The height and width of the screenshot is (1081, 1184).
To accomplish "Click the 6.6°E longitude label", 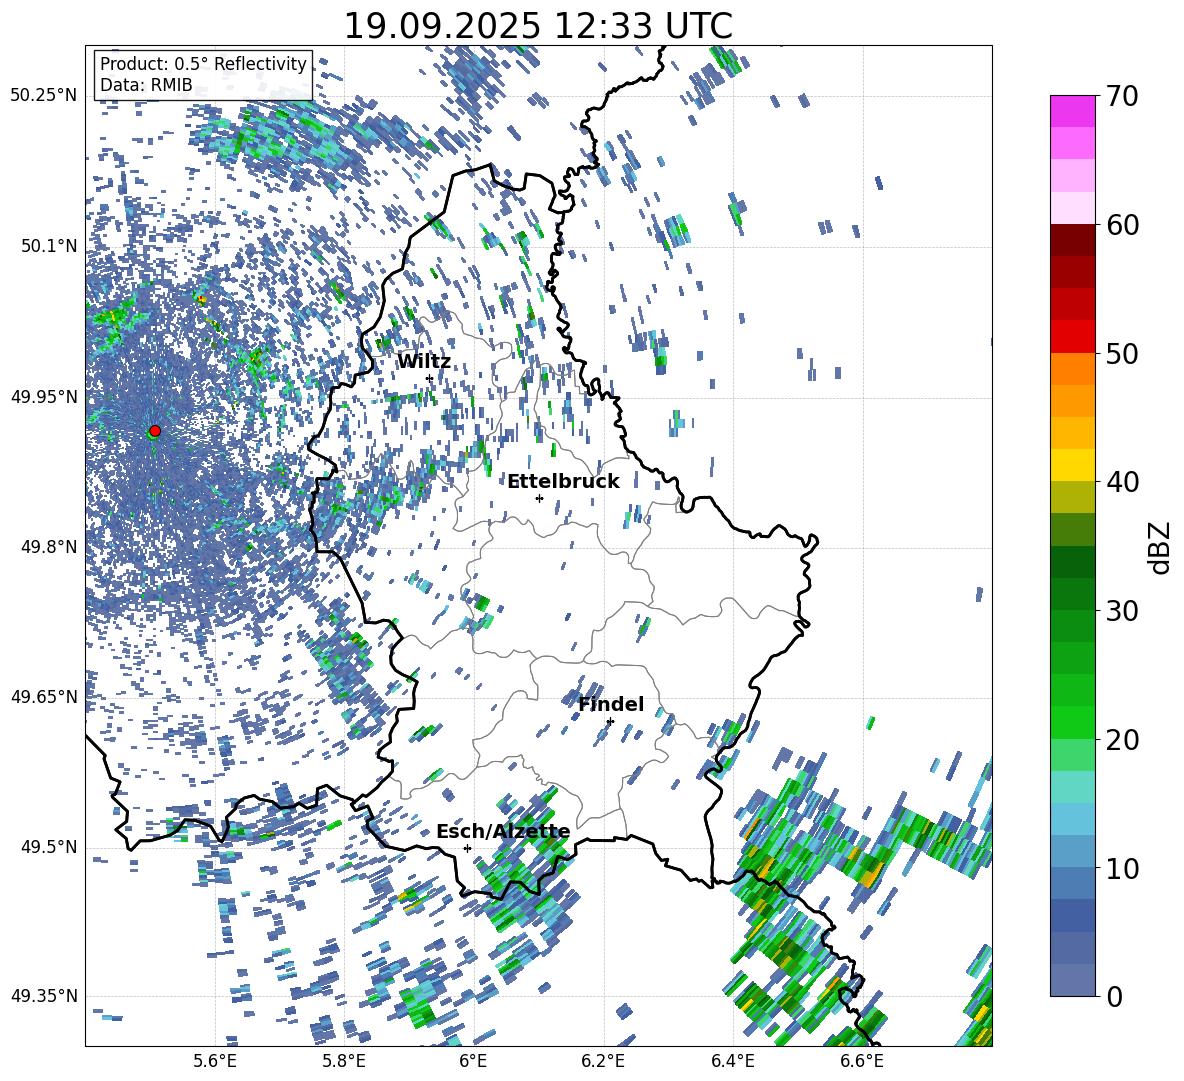I will point(862,1062).
